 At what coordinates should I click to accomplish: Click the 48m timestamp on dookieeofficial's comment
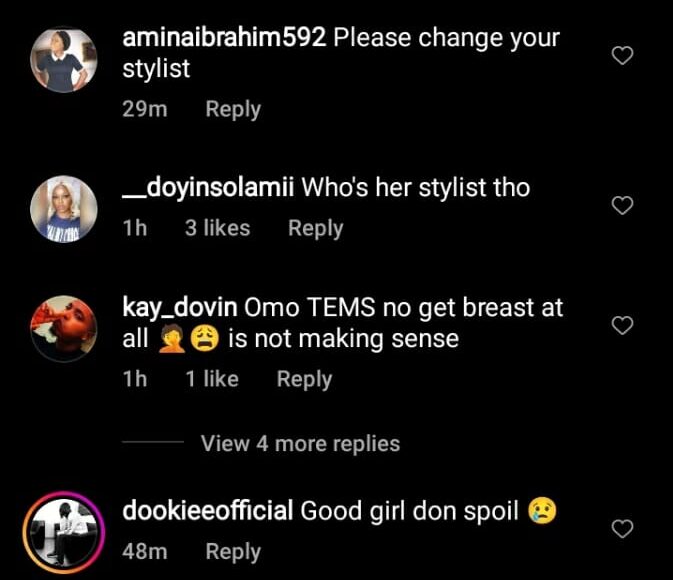(x=144, y=551)
